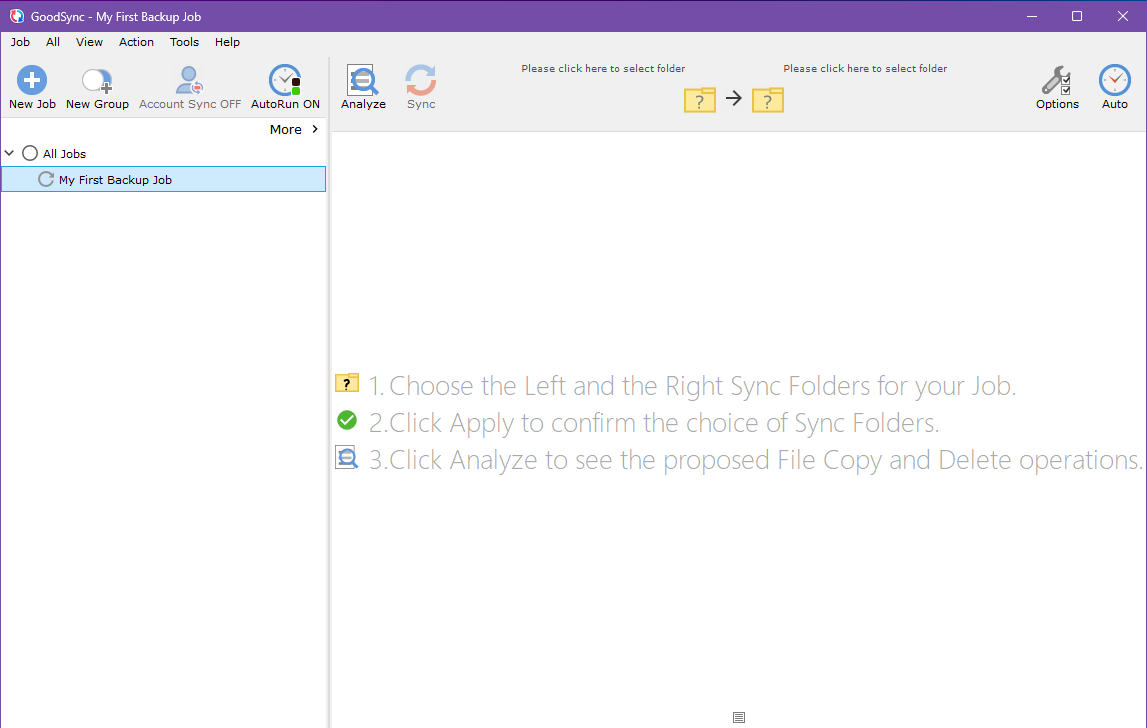The height and width of the screenshot is (728, 1147).
Task: Open the All menu
Action: pyautogui.click(x=53, y=42)
